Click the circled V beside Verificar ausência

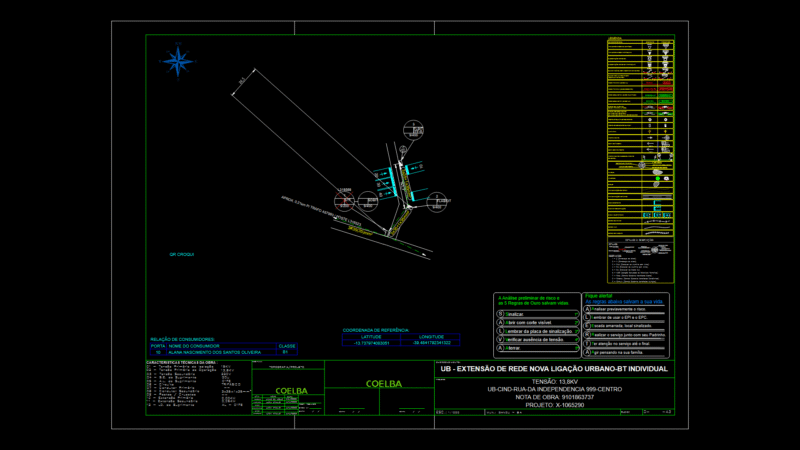point(501,339)
